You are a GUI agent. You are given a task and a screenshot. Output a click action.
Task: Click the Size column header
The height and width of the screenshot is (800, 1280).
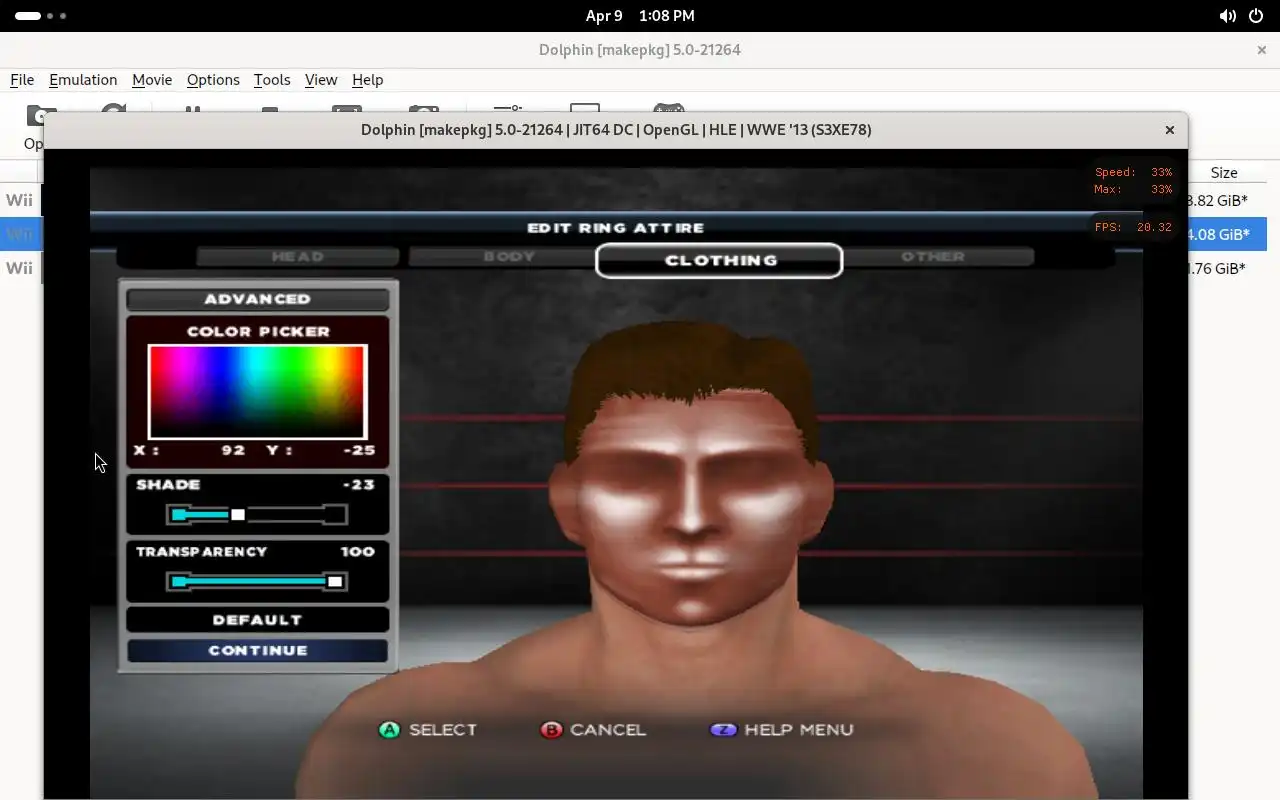pyautogui.click(x=1224, y=173)
